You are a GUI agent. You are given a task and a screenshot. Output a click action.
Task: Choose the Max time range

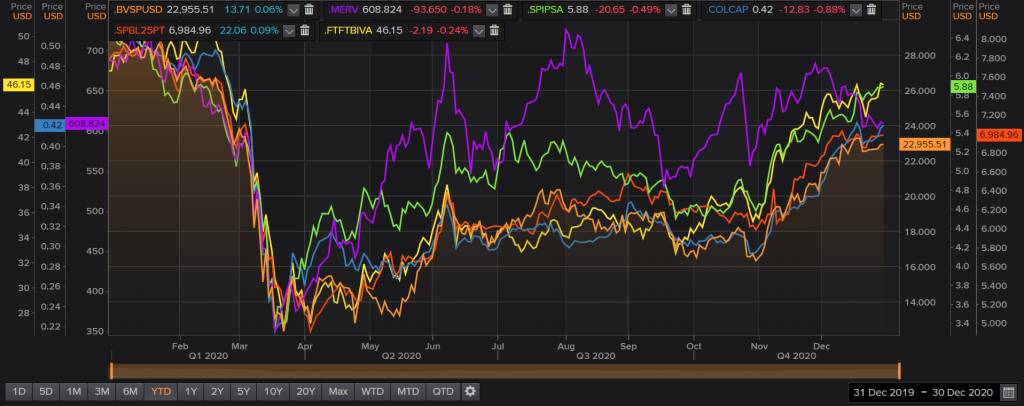[x=338, y=391]
